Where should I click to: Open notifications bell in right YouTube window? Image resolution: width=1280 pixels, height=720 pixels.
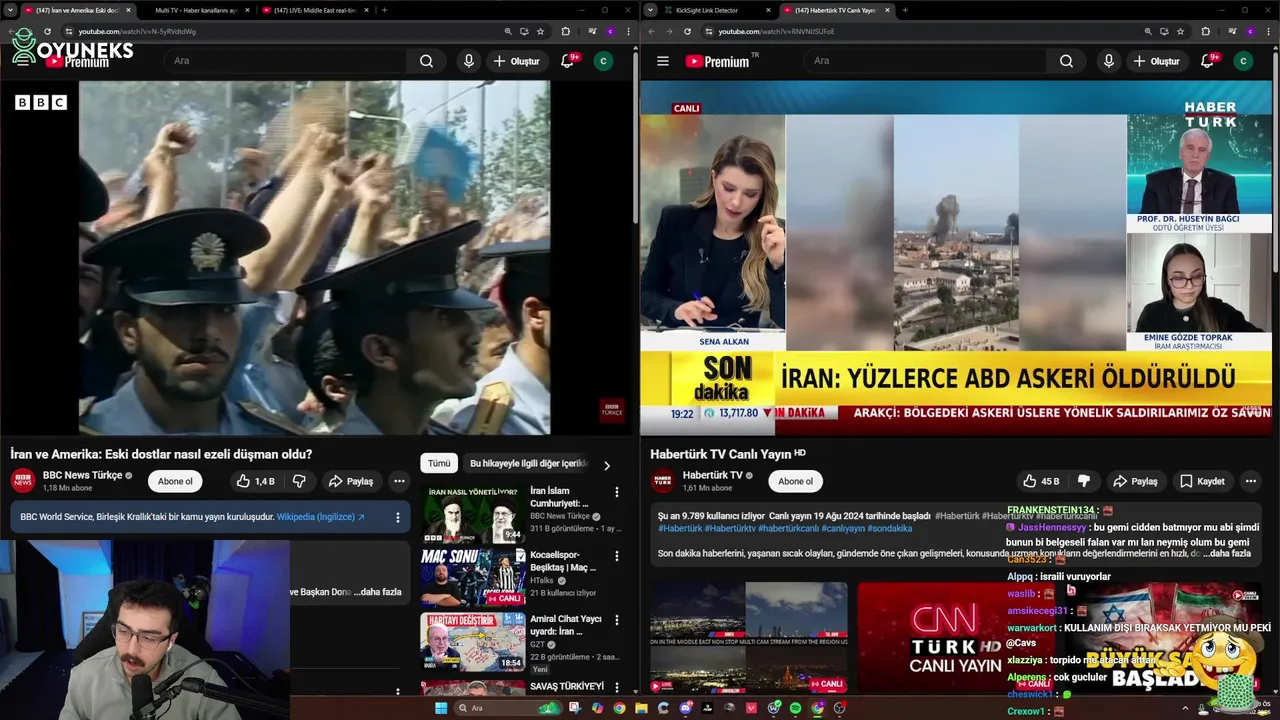click(1207, 61)
